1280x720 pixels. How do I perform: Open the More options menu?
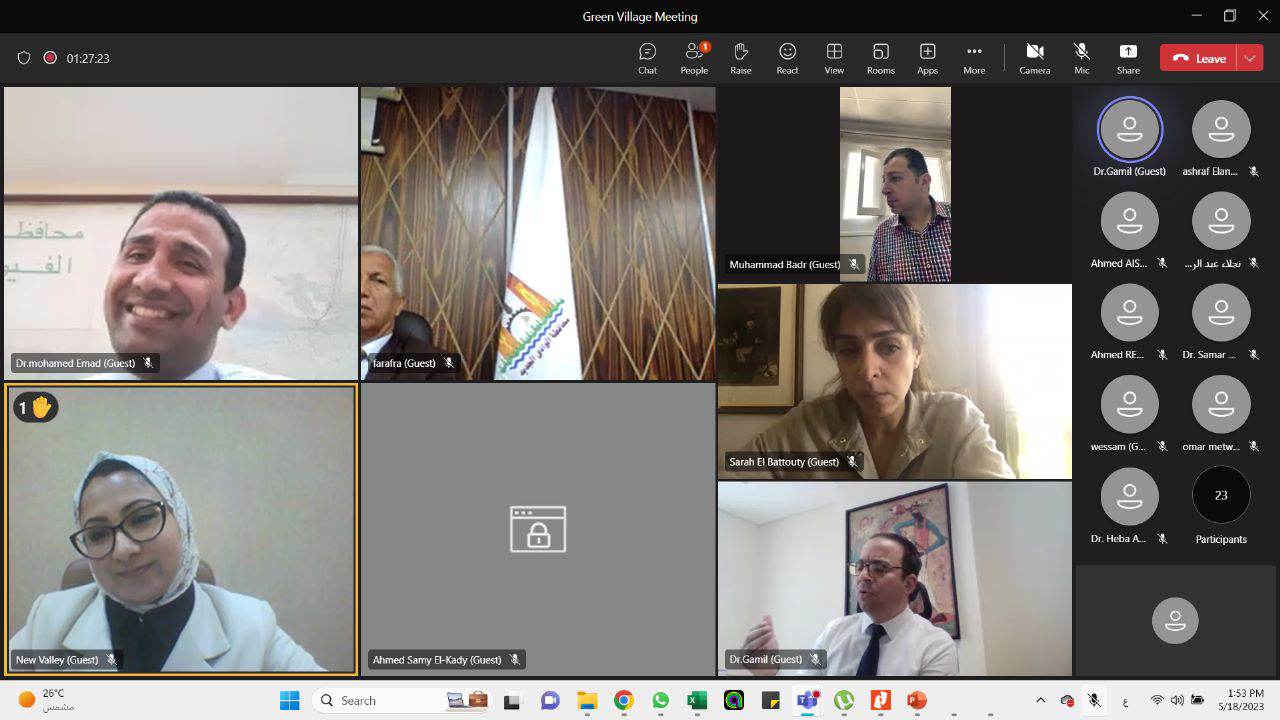[x=974, y=58]
